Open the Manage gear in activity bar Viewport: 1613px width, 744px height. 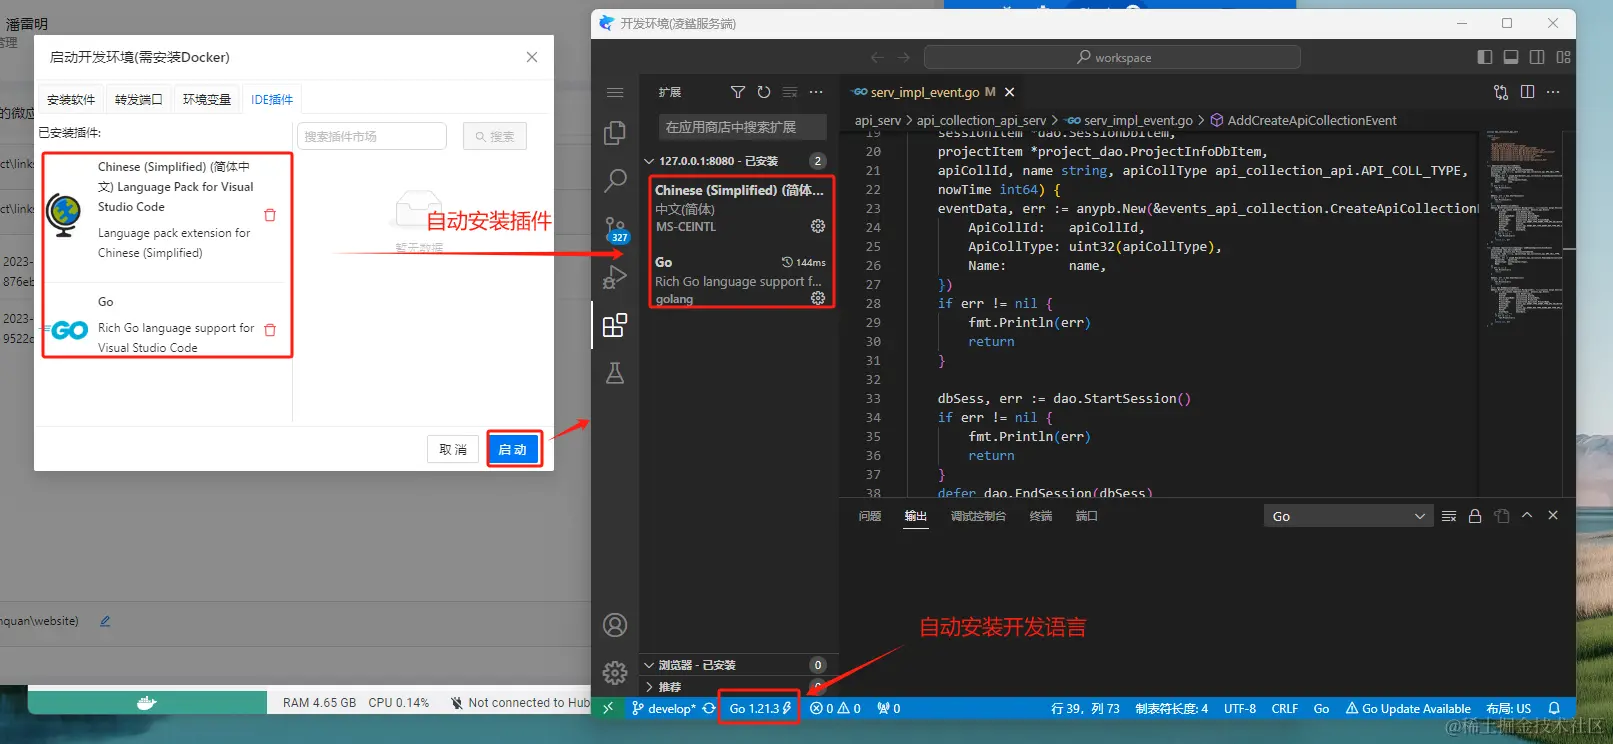(x=615, y=672)
